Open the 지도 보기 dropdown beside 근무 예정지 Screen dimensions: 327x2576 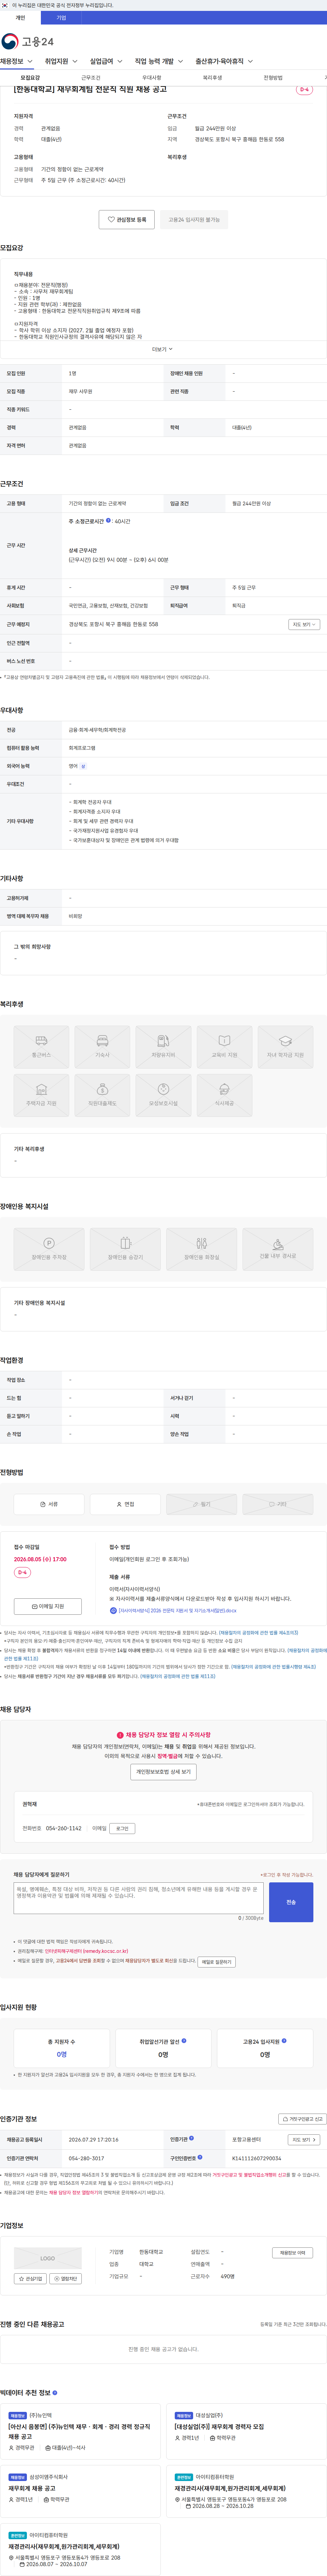coord(304,624)
